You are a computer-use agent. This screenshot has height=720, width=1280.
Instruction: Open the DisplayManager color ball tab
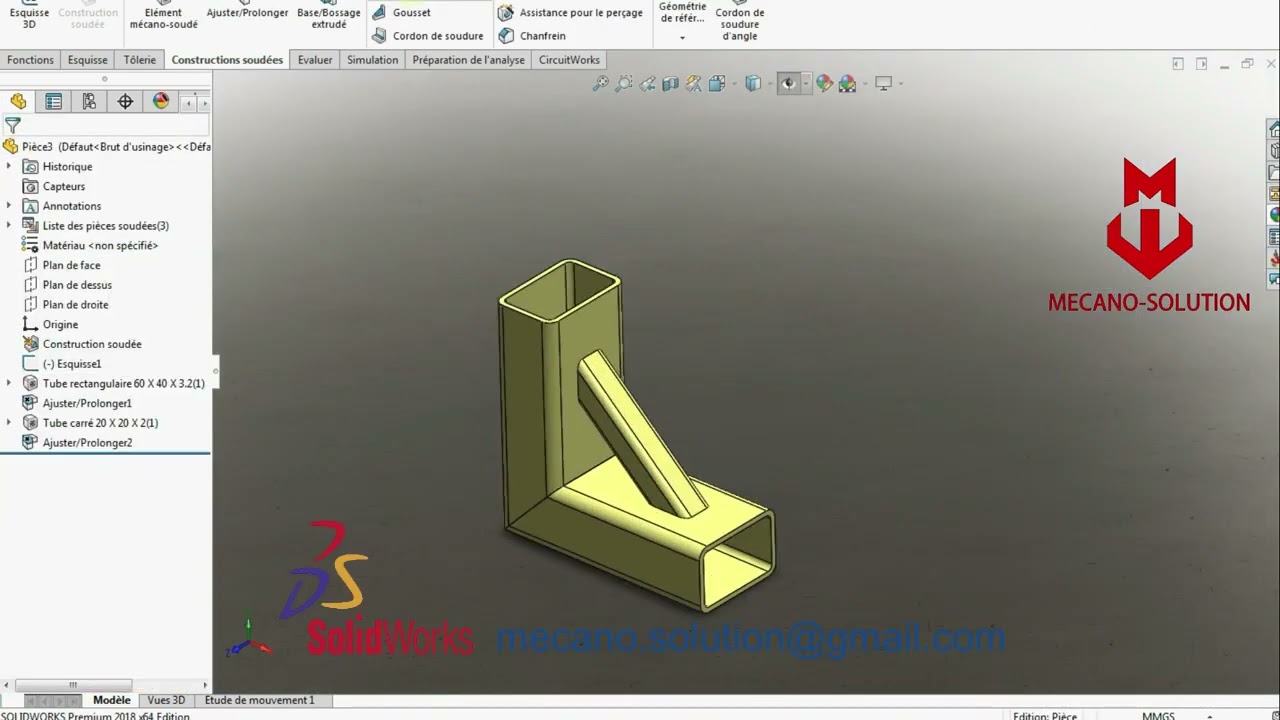click(x=161, y=101)
